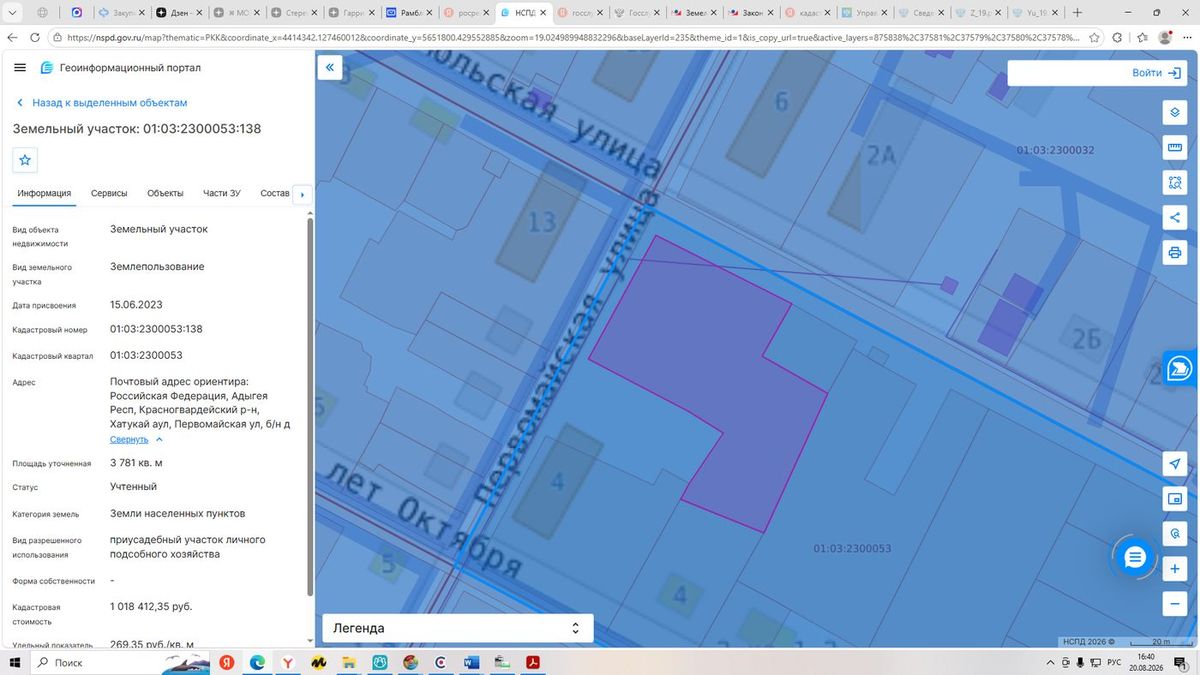Go back via Назад к выделенным объектам
Viewport: 1200px width, 675px height.
[102, 103]
